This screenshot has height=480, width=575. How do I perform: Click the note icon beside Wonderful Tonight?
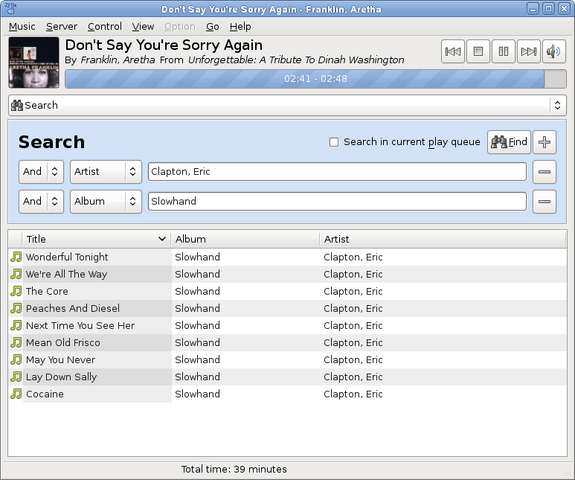tap(16, 257)
